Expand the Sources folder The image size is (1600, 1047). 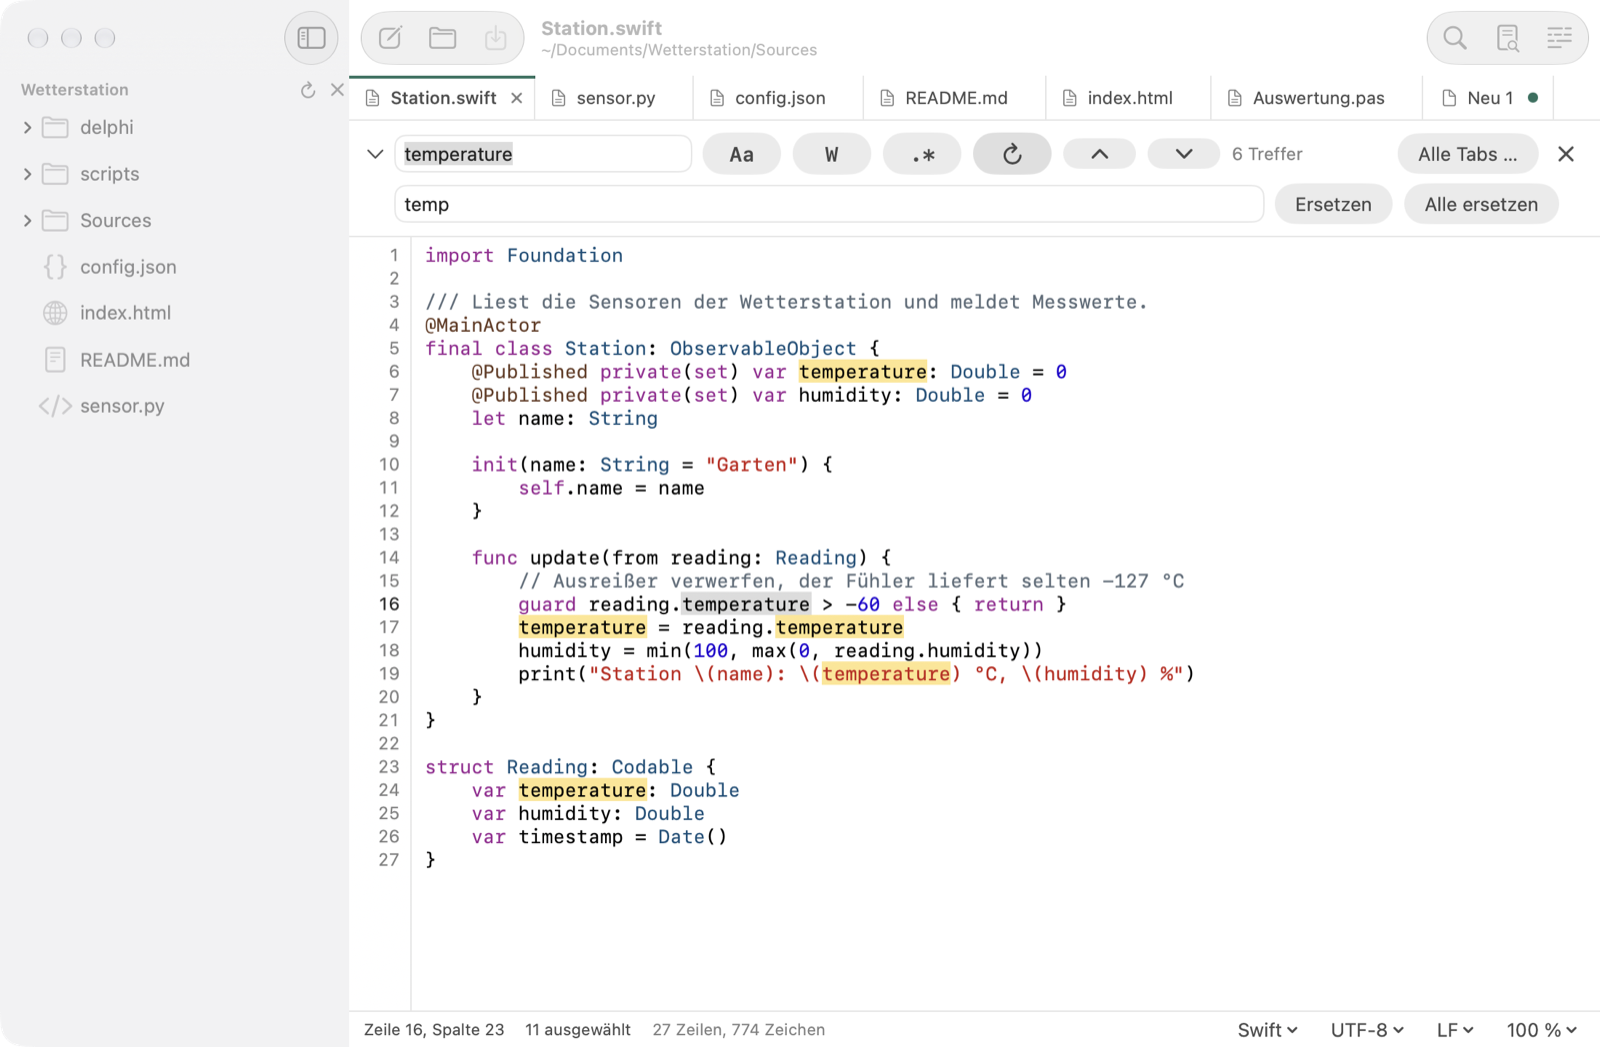click(27, 220)
